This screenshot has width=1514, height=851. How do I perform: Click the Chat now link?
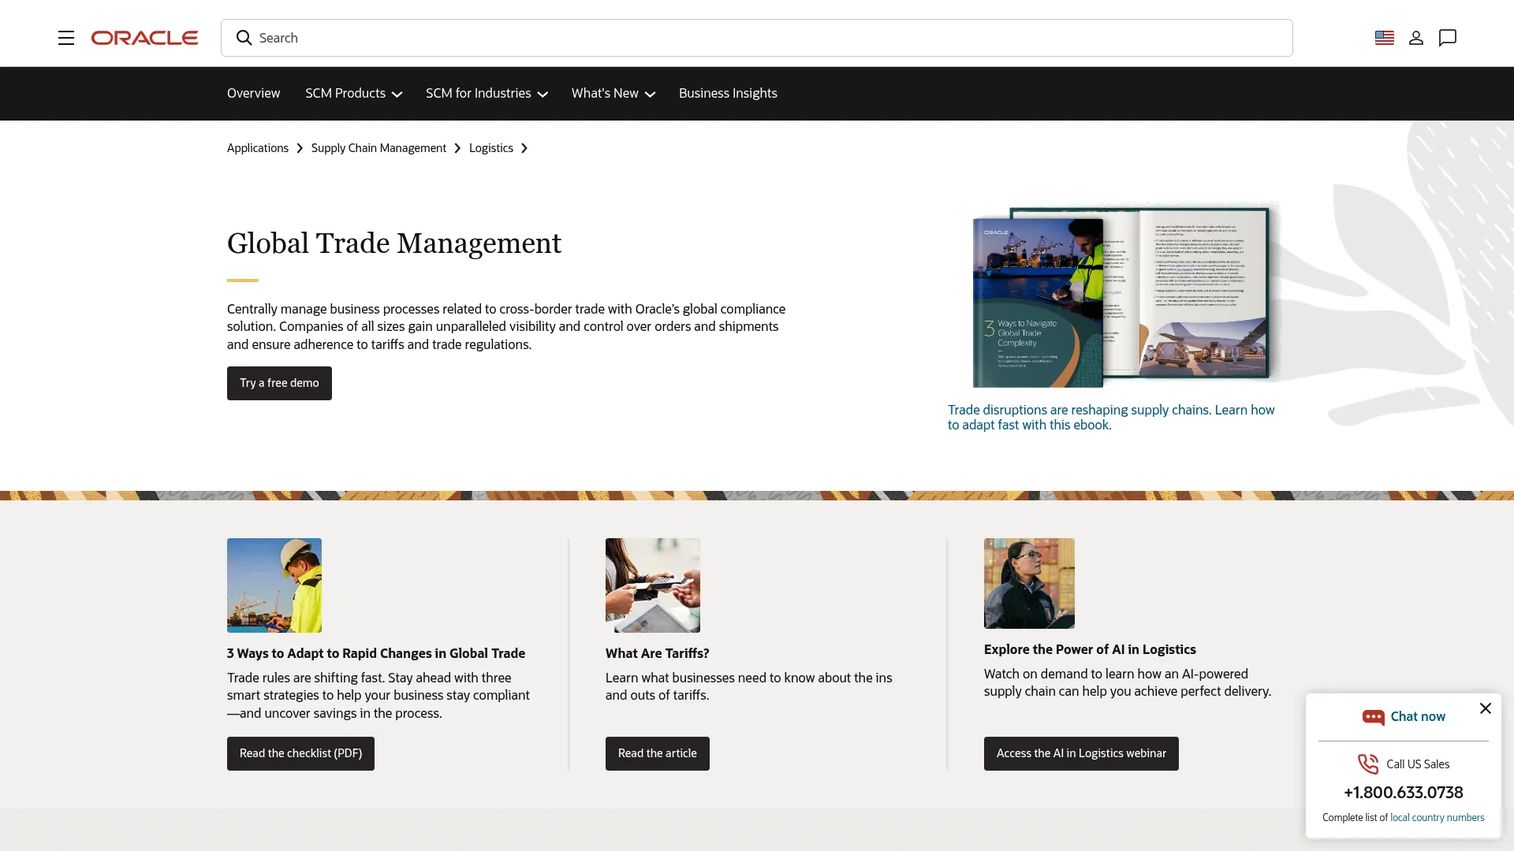pos(1418,717)
